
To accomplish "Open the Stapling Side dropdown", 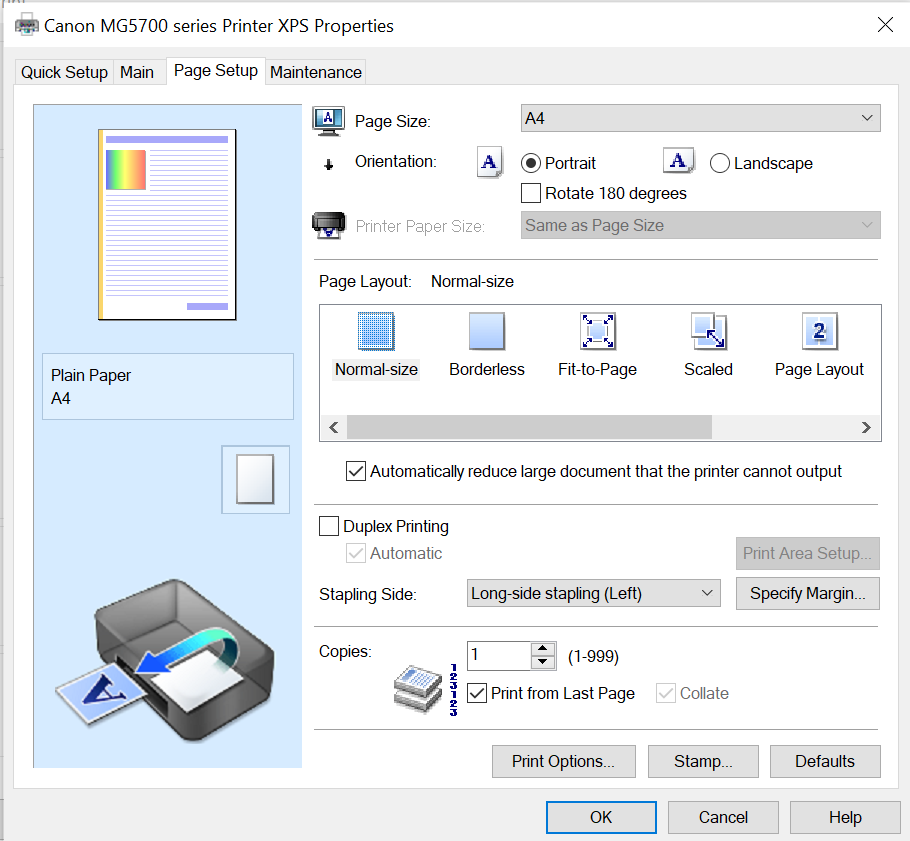I will (x=706, y=593).
